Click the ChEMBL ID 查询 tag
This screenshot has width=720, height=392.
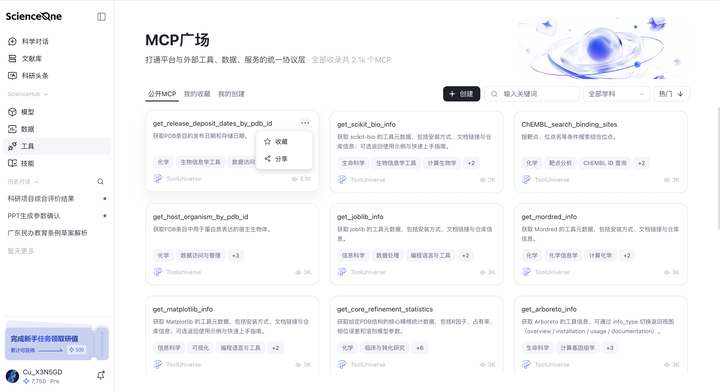click(x=604, y=163)
